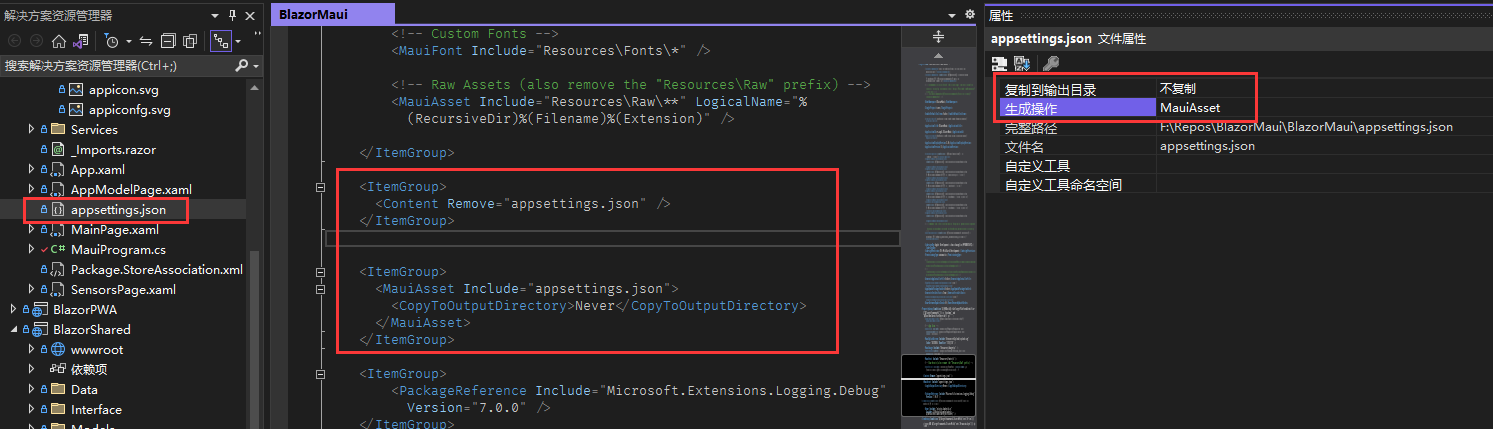The image size is (1493, 429).
Task: Sort properties alphabetically in the Properties panel
Action: coord(1022,64)
